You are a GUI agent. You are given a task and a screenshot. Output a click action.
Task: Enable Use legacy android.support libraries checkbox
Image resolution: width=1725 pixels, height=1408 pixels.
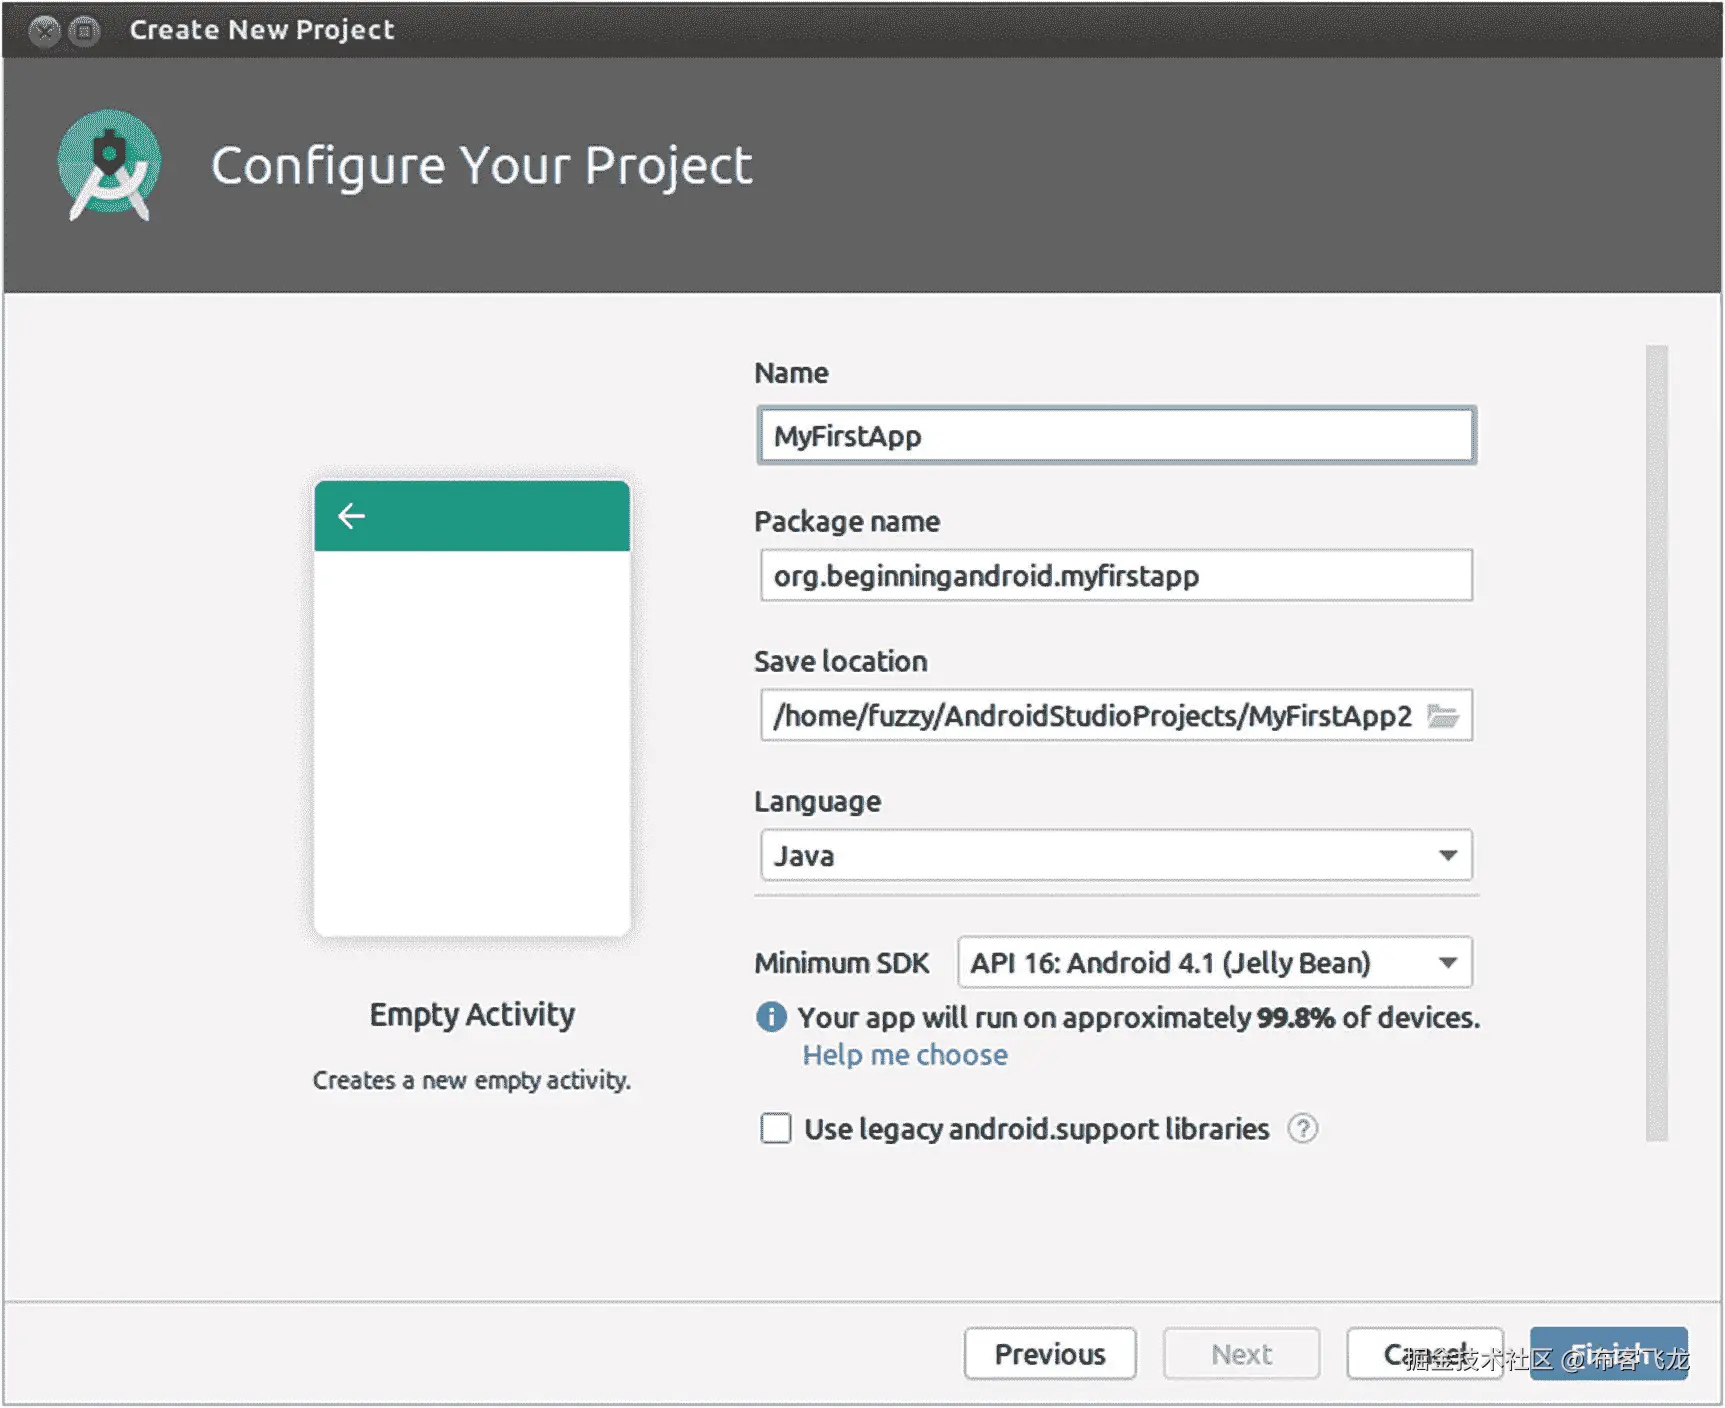click(775, 1129)
